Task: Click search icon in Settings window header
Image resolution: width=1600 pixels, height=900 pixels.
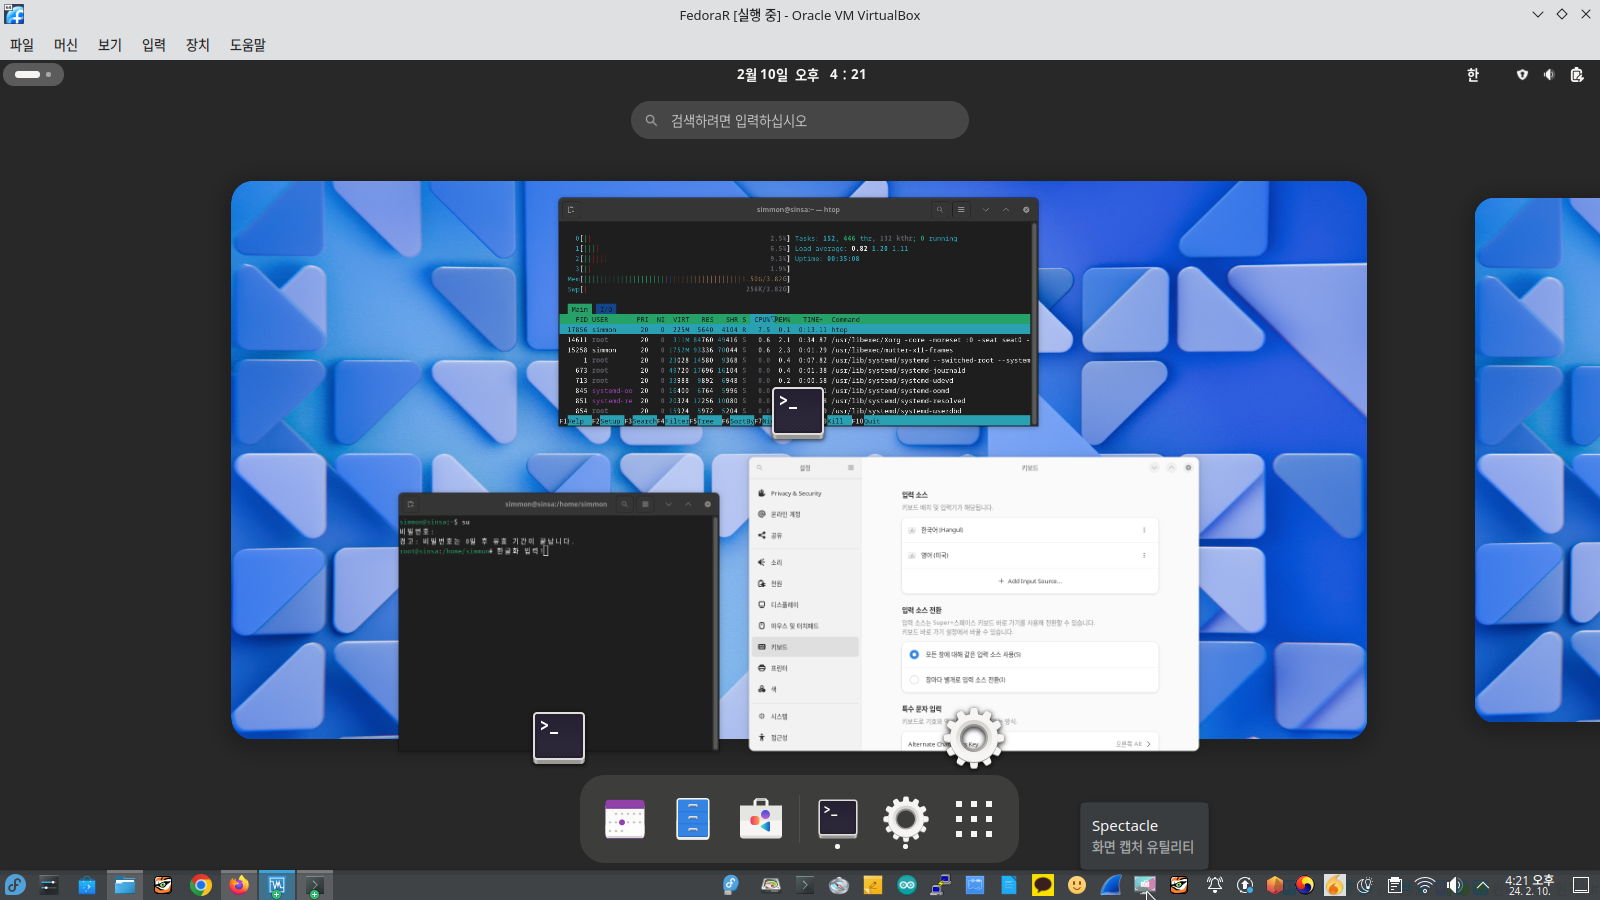Action: pyautogui.click(x=759, y=468)
